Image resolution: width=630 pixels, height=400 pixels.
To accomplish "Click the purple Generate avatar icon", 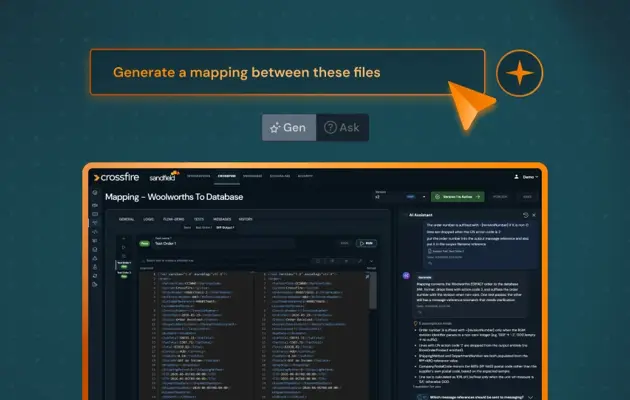I will click(406, 276).
